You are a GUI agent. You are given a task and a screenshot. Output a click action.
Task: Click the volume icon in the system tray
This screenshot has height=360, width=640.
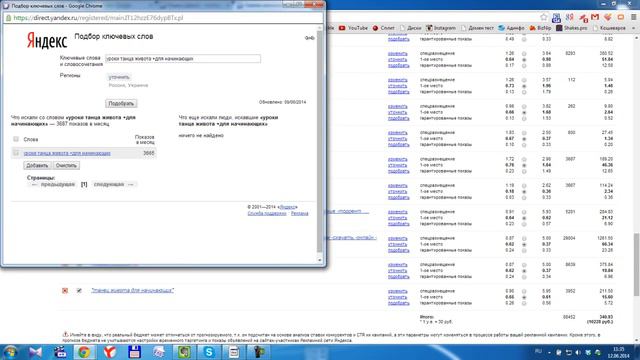578,352
